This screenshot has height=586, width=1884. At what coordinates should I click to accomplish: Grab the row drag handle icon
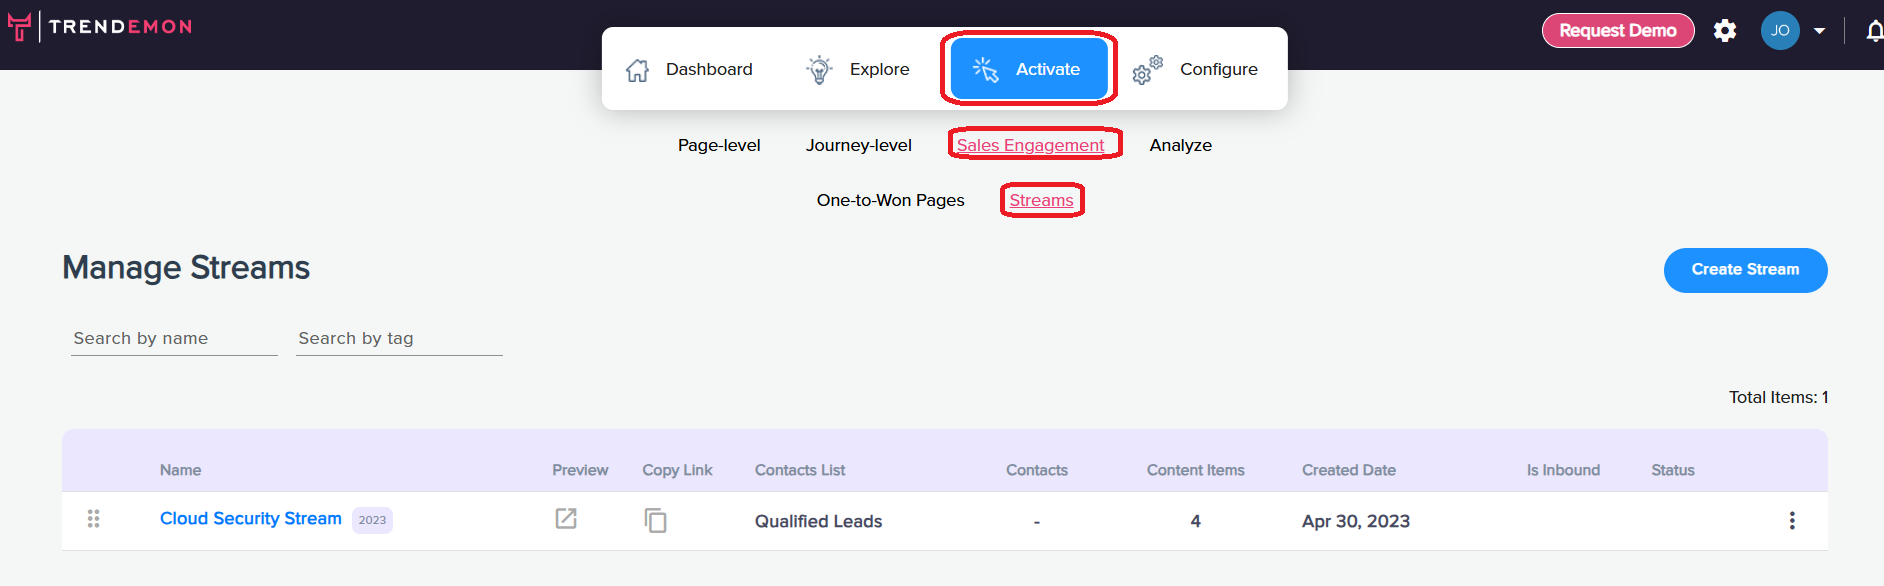click(x=94, y=518)
